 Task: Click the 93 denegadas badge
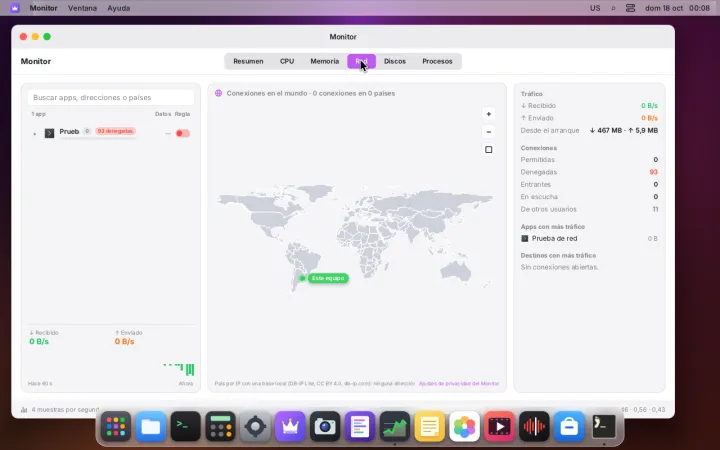[115, 131]
